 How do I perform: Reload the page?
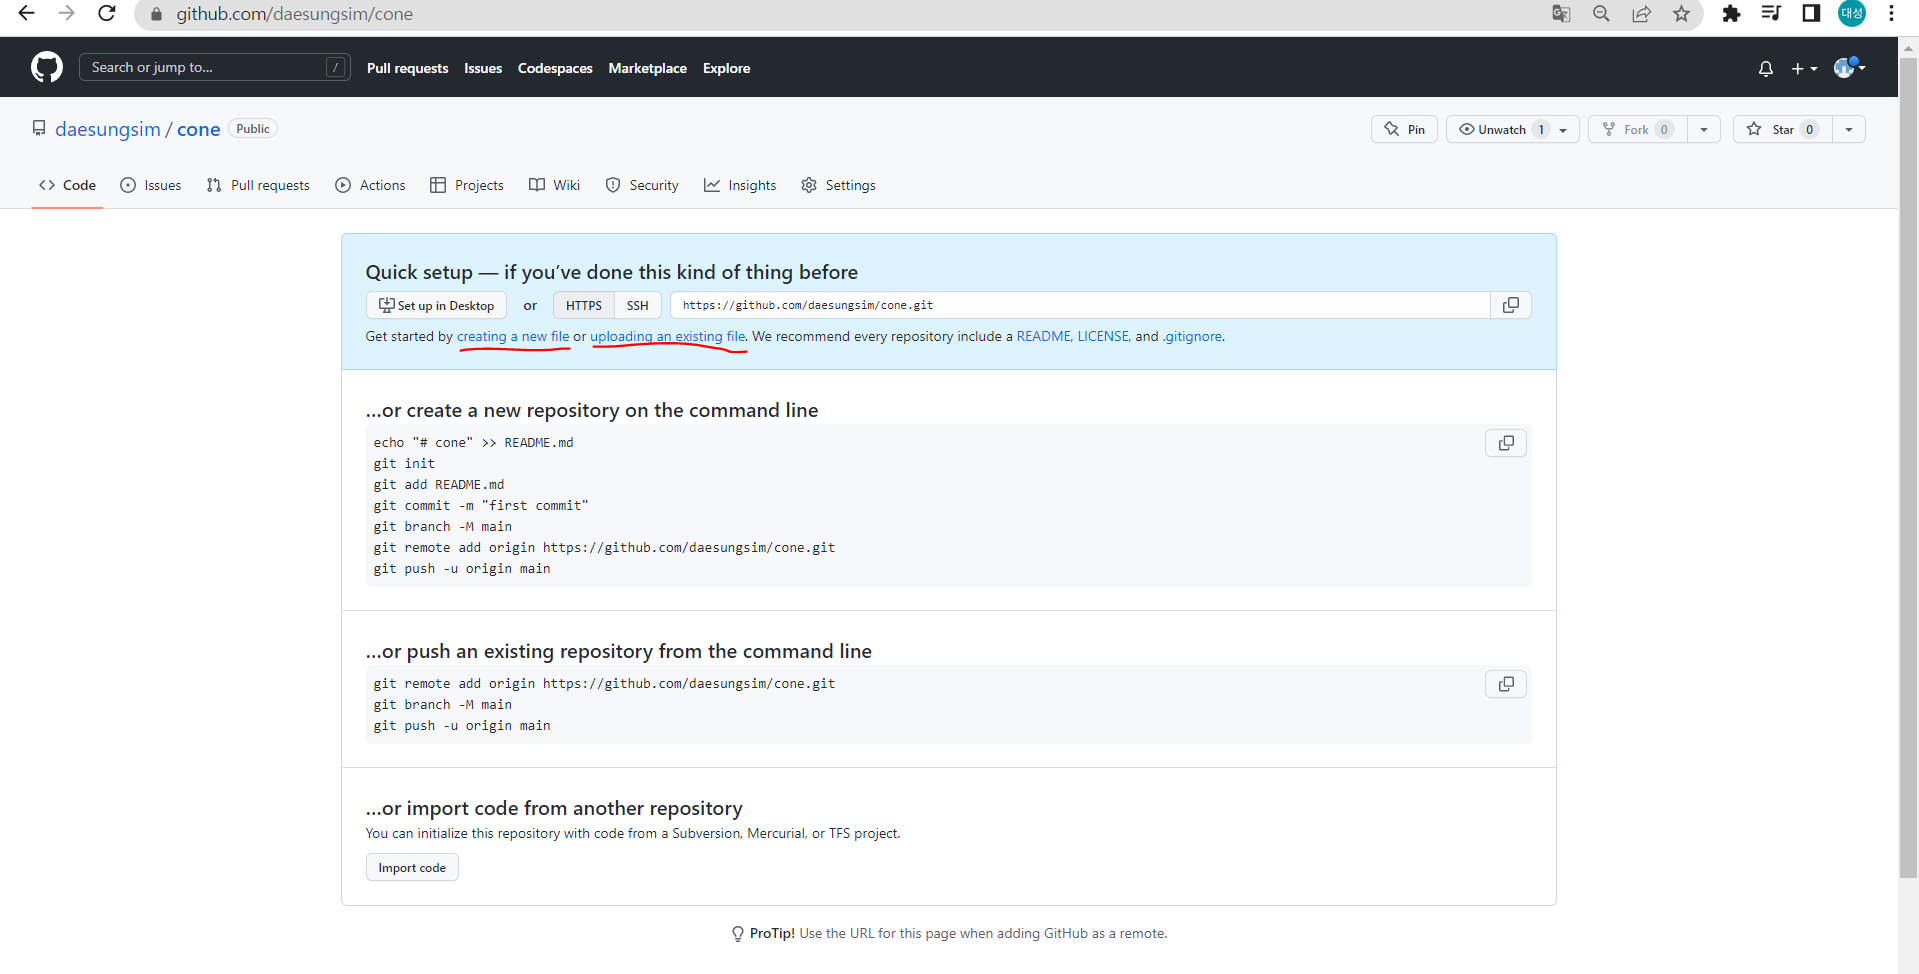click(107, 14)
